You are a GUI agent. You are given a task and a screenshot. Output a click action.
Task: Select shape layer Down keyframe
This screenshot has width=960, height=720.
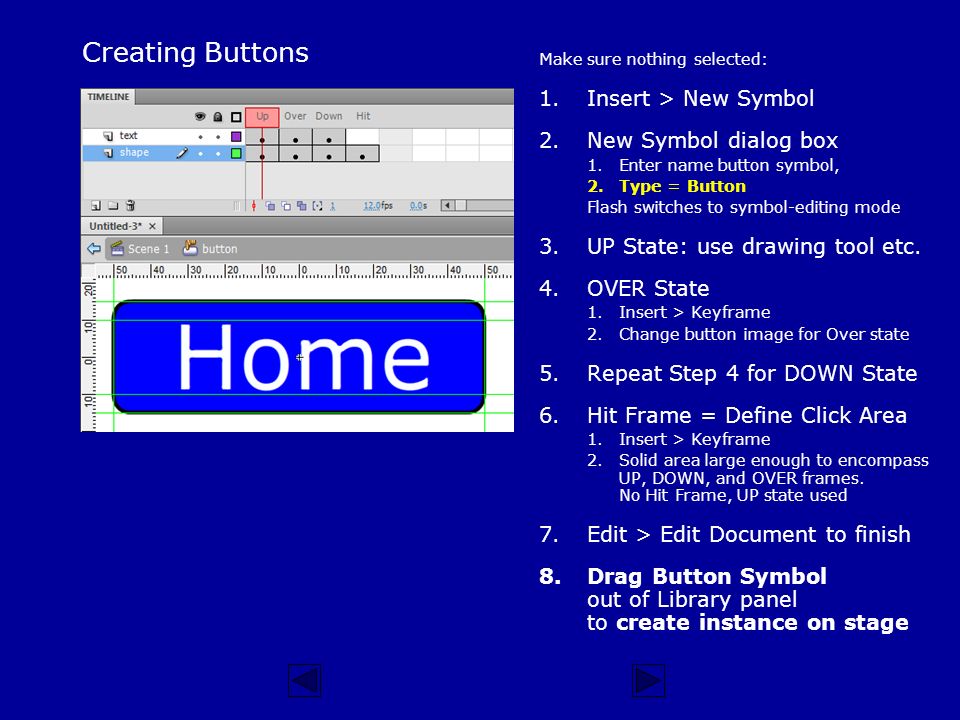pos(329,154)
